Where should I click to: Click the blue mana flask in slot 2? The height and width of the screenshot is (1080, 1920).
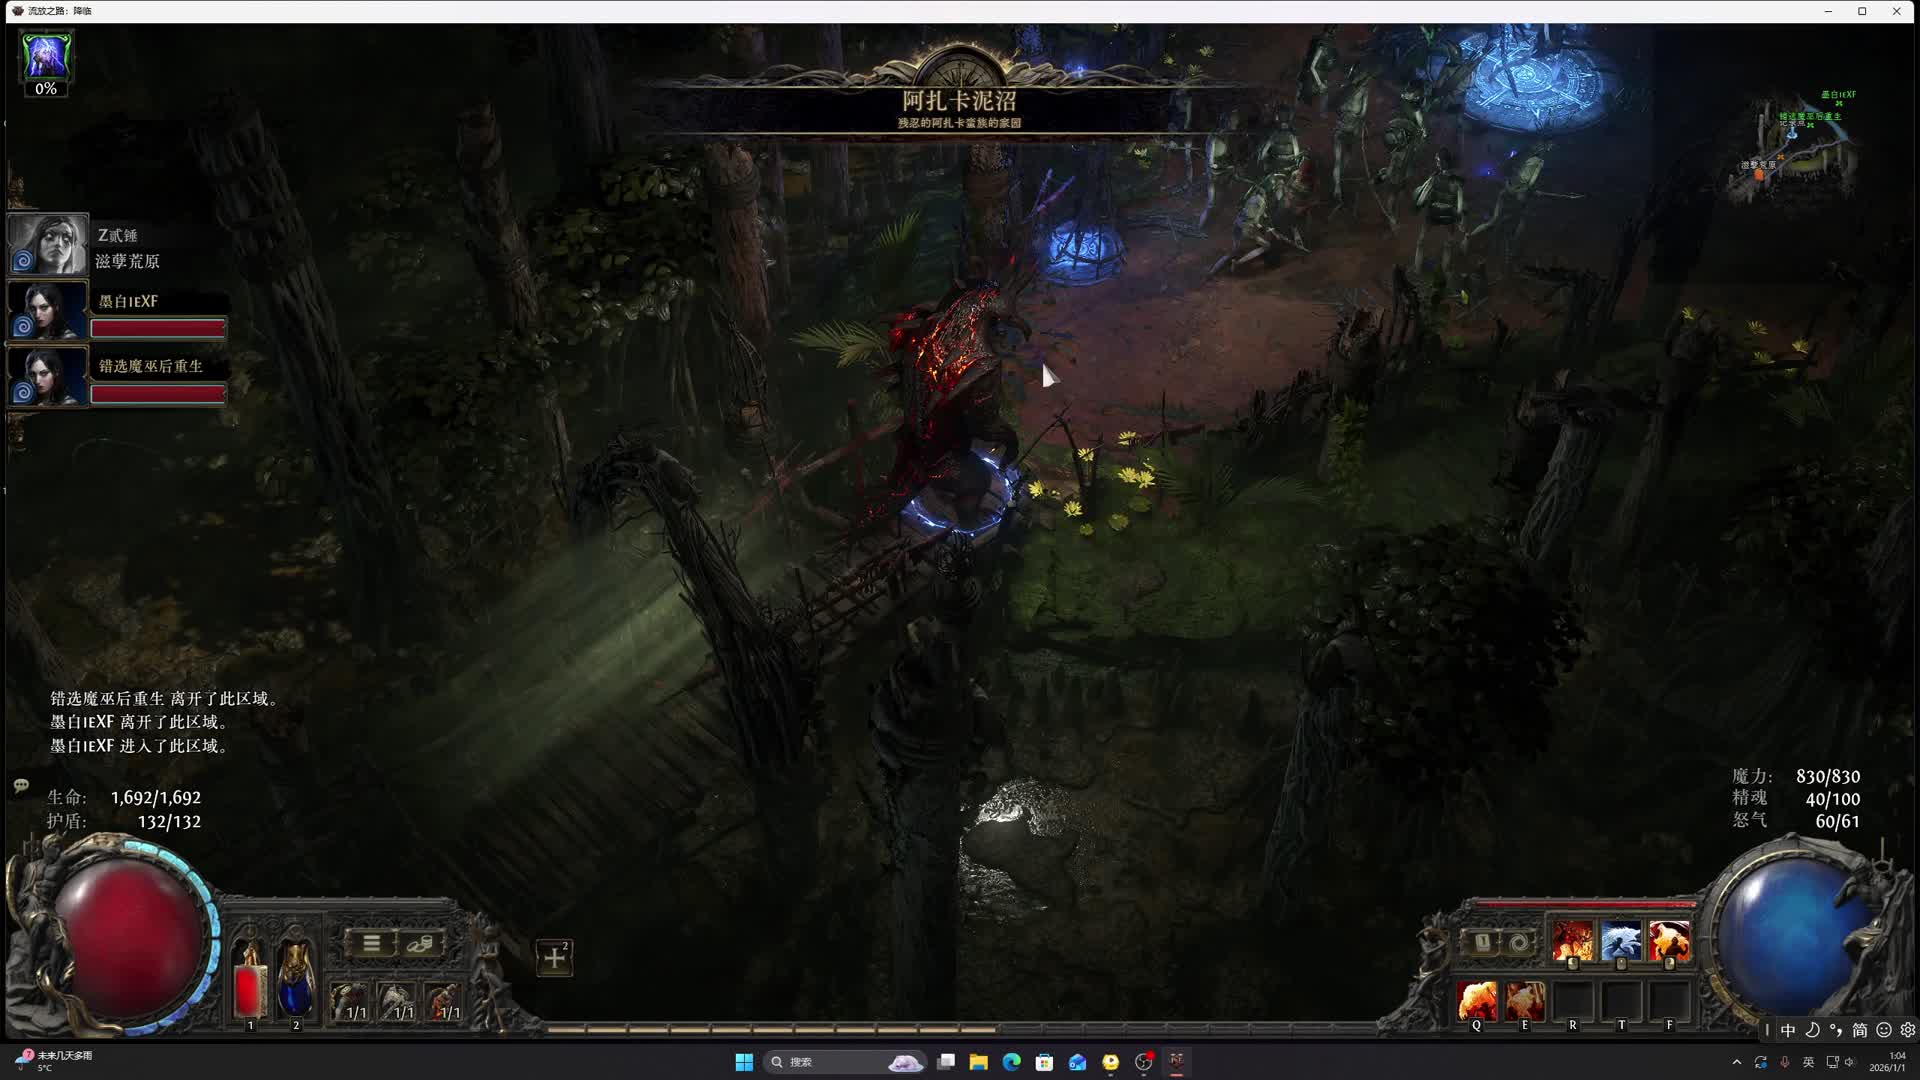[x=295, y=982]
